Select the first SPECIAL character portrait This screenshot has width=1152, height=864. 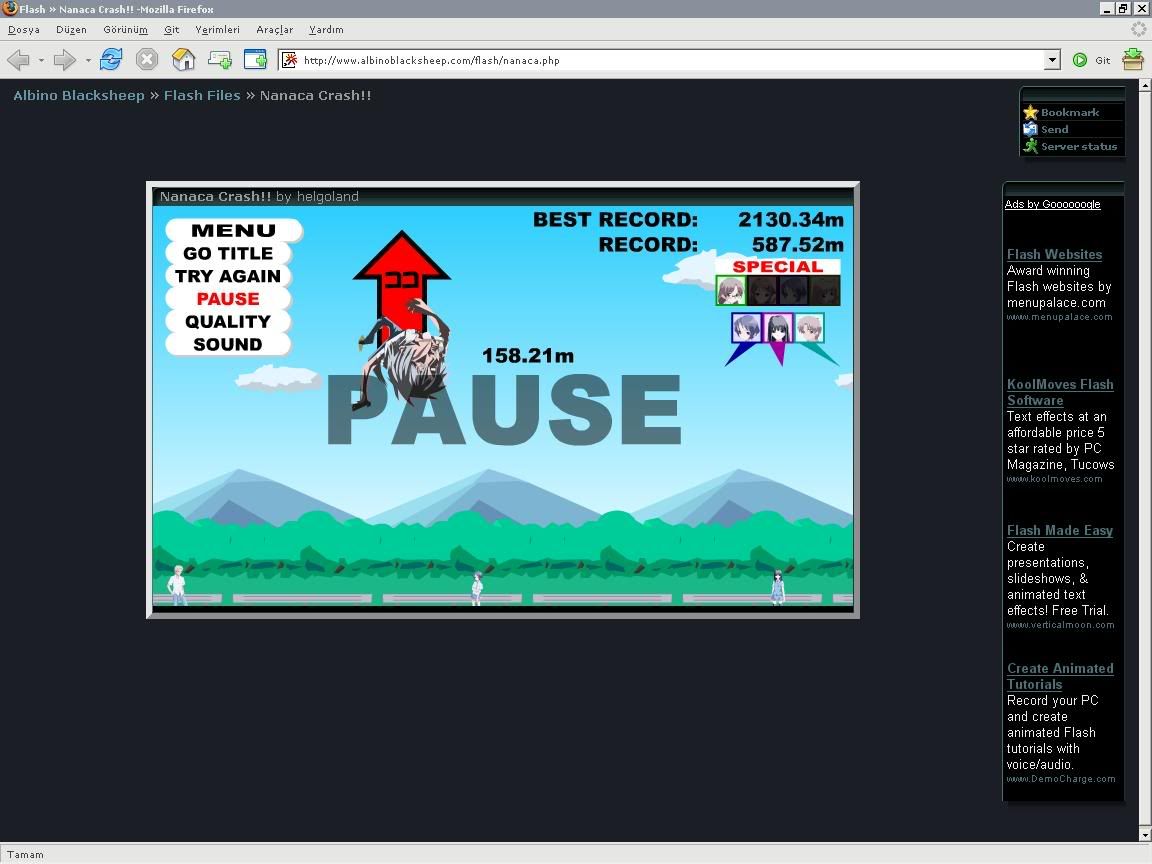point(731,291)
